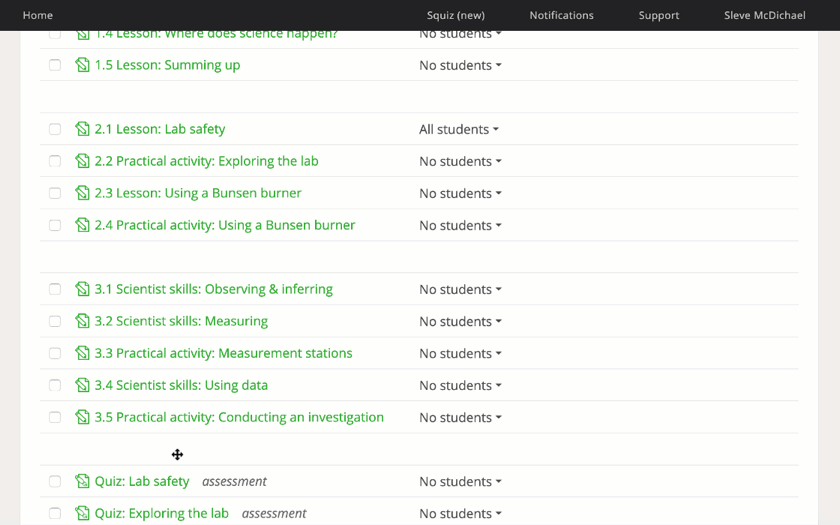Click assessment label next to Quiz: Exploring the lab
The image size is (840, 525).
click(274, 514)
